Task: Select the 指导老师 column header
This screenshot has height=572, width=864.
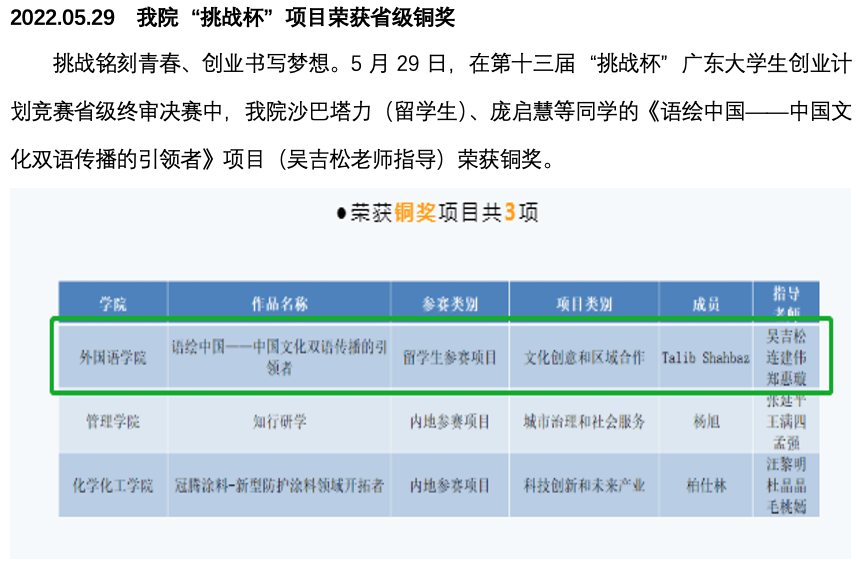Action: point(786,300)
